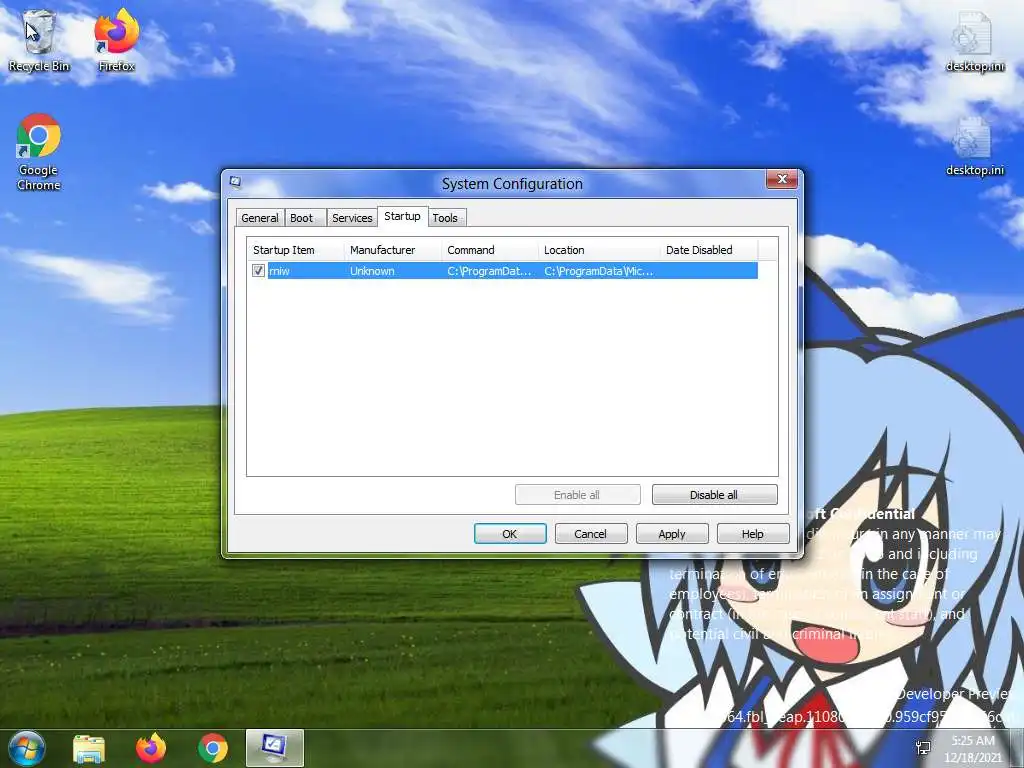The width and height of the screenshot is (1024, 768).
Task: Sort by the Date Disabled column header
Action: (709, 250)
